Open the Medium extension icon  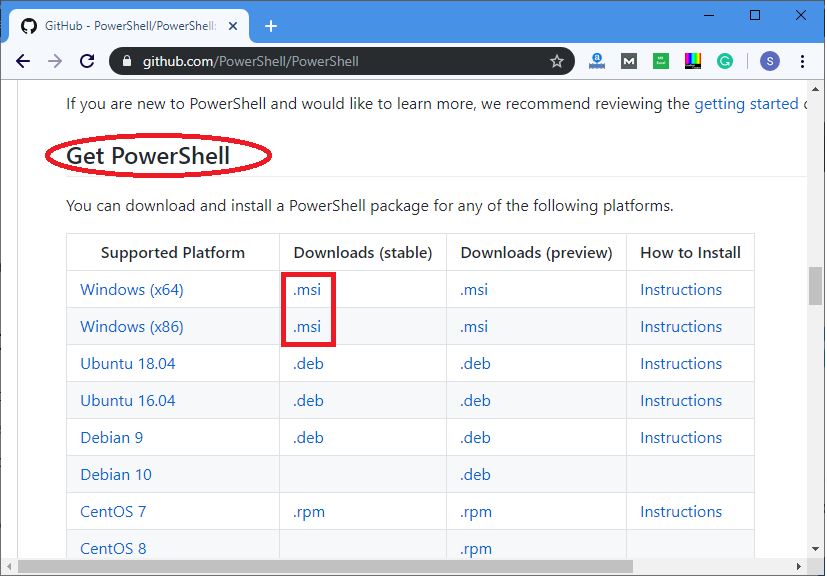click(629, 62)
